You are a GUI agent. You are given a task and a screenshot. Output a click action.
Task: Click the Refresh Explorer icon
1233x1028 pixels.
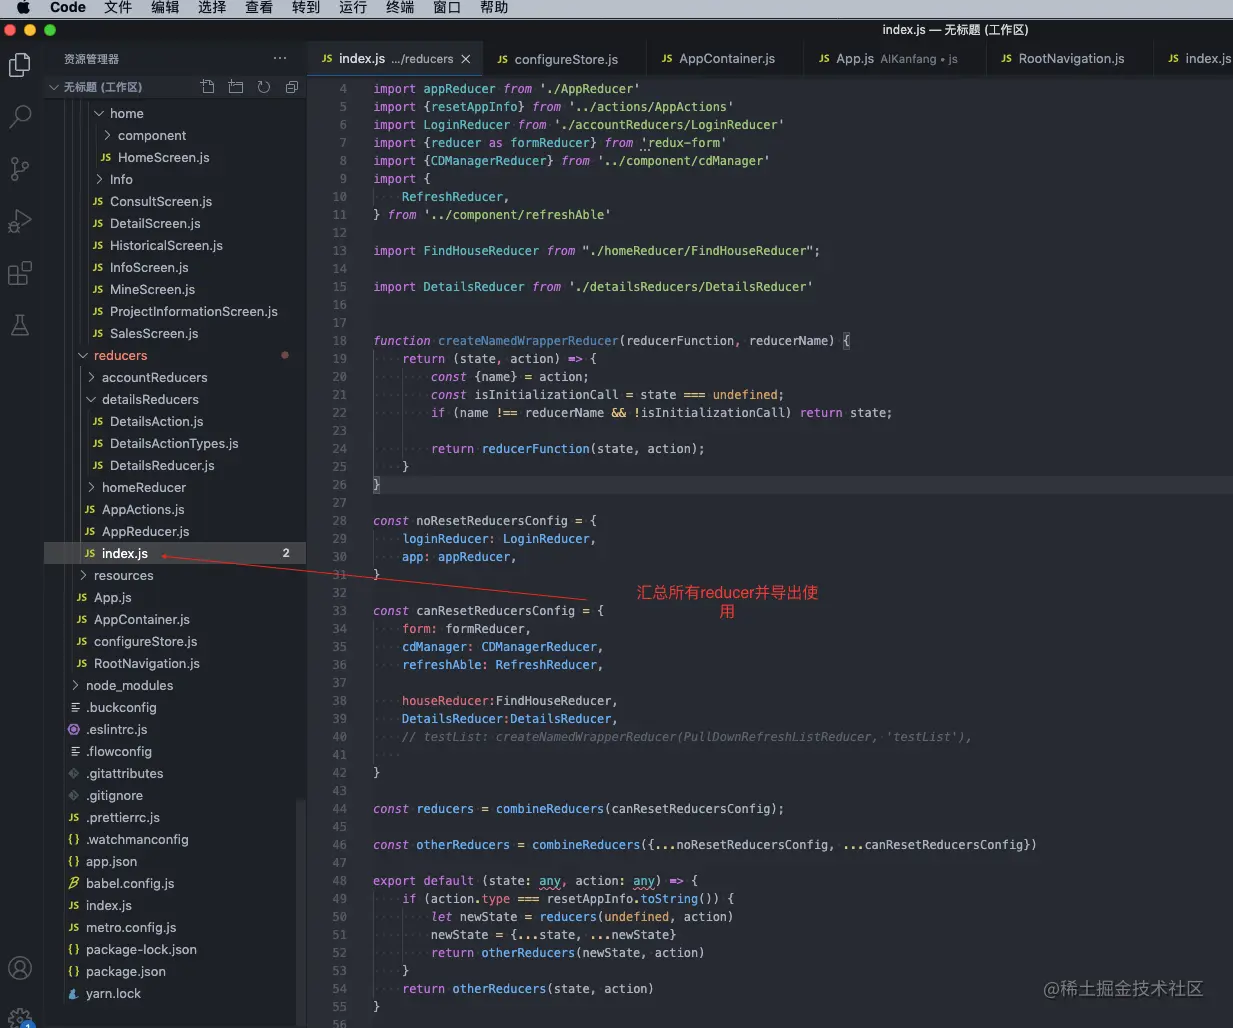point(264,87)
